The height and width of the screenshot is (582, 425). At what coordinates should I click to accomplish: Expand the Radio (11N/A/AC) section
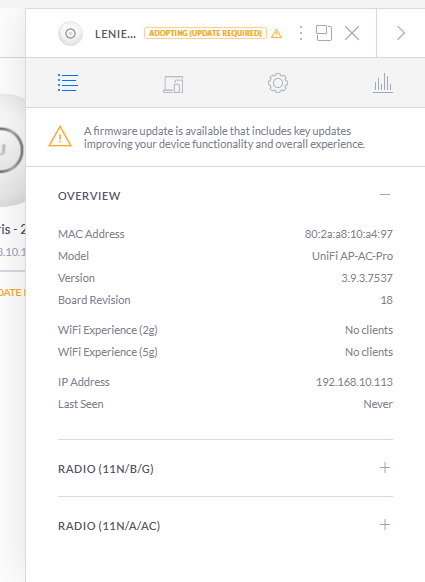tap(385, 524)
